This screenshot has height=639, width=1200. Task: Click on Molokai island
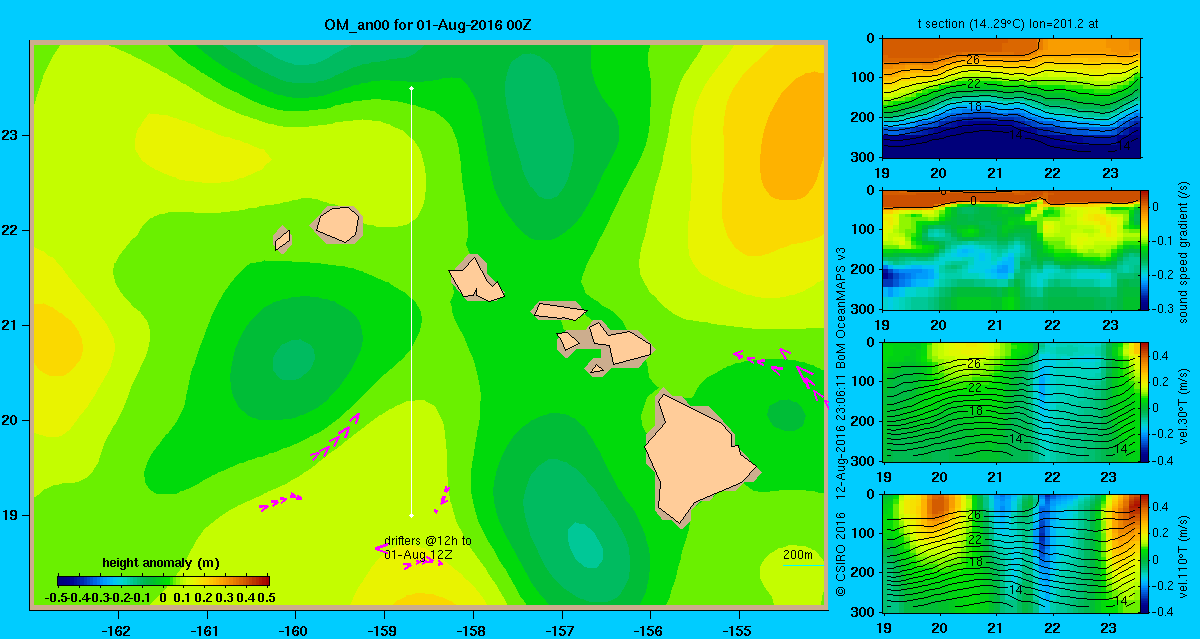point(559,311)
